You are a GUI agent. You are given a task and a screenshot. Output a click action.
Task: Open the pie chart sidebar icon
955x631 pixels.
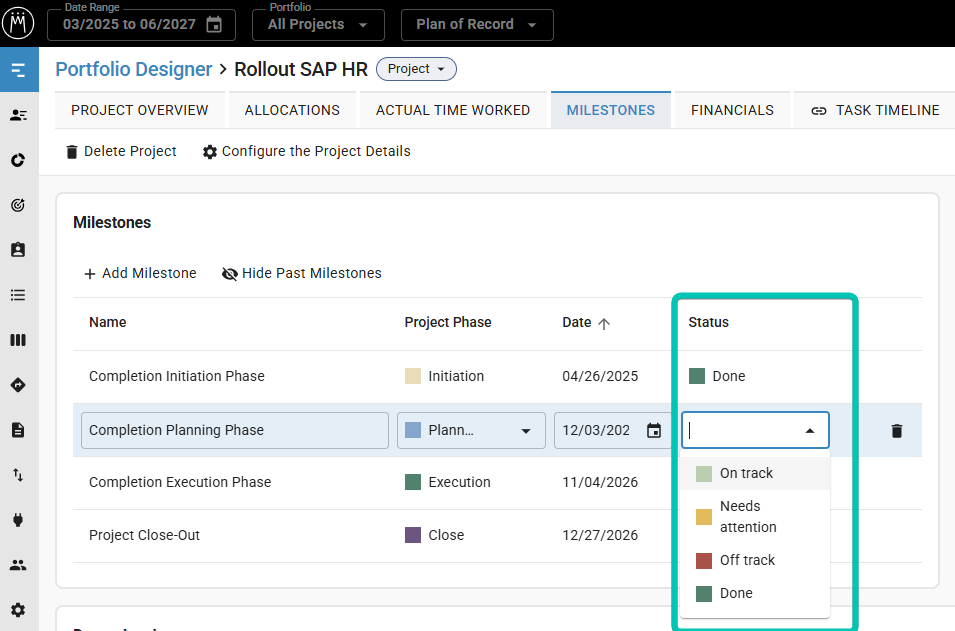[x=18, y=160]
